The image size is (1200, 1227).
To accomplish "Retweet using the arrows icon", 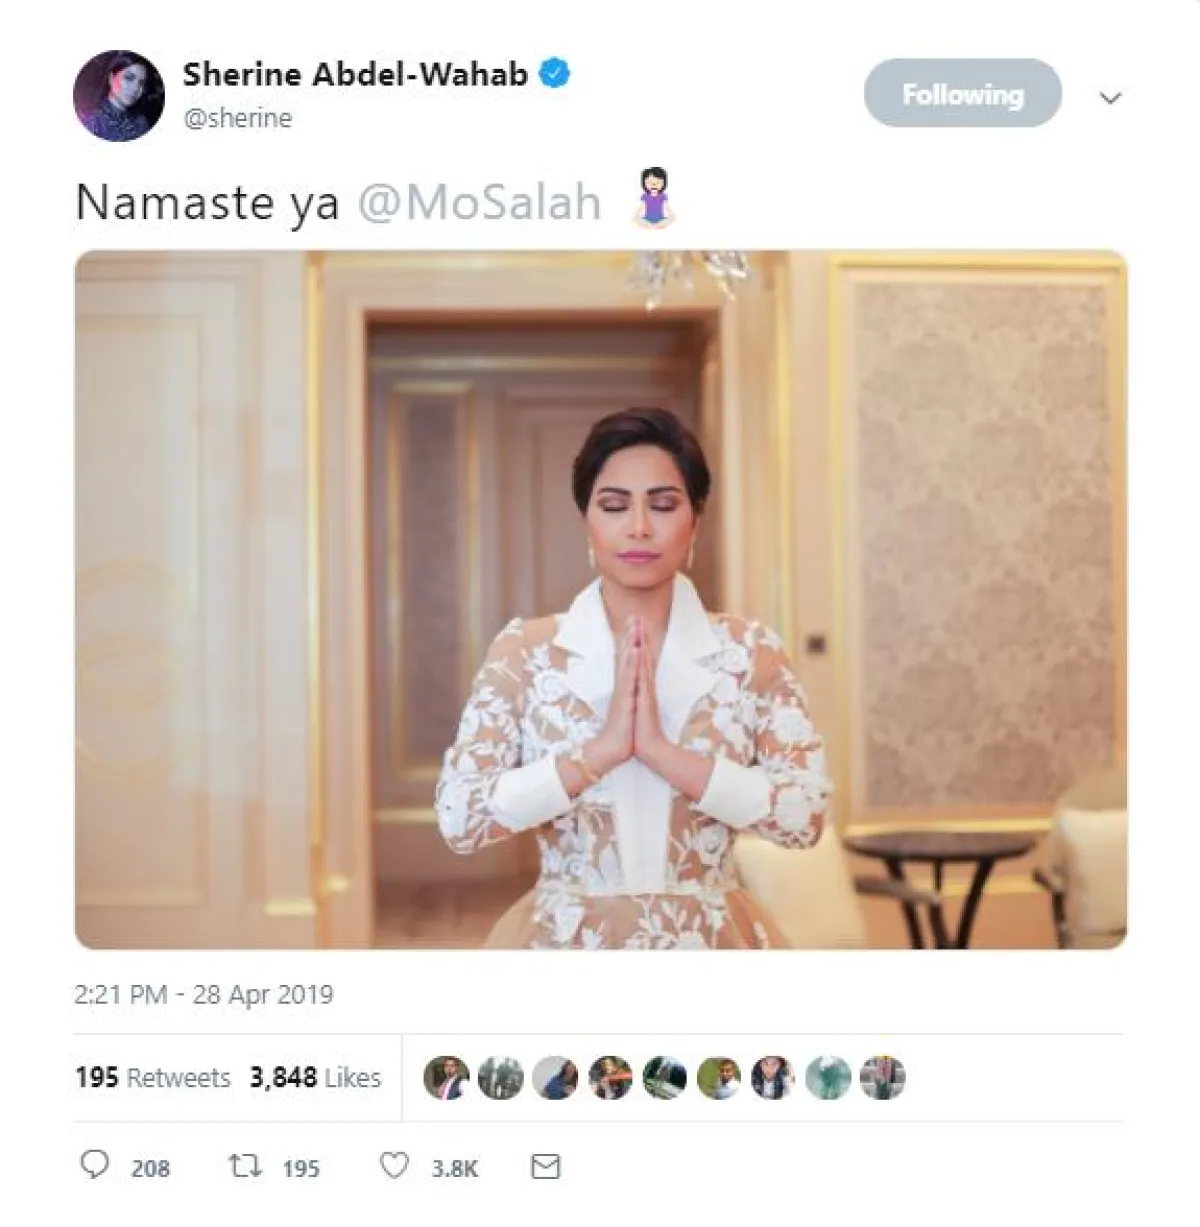I will click(x=244, y=1166).
